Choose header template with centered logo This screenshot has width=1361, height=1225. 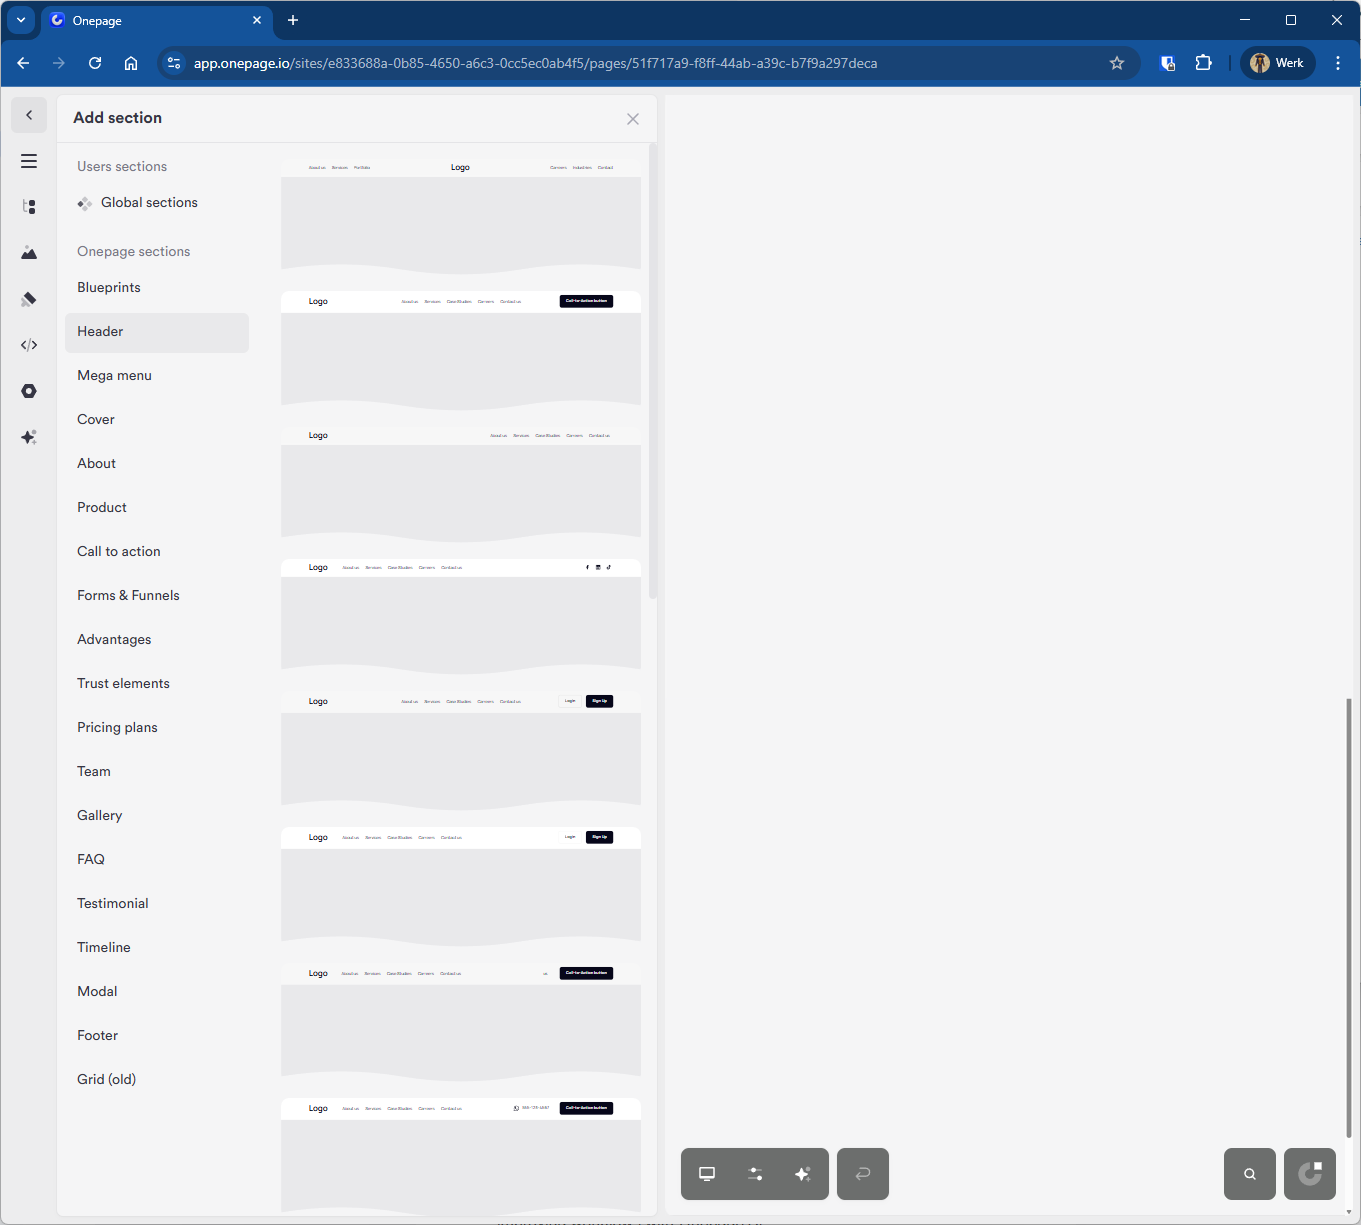pos(461,216)
